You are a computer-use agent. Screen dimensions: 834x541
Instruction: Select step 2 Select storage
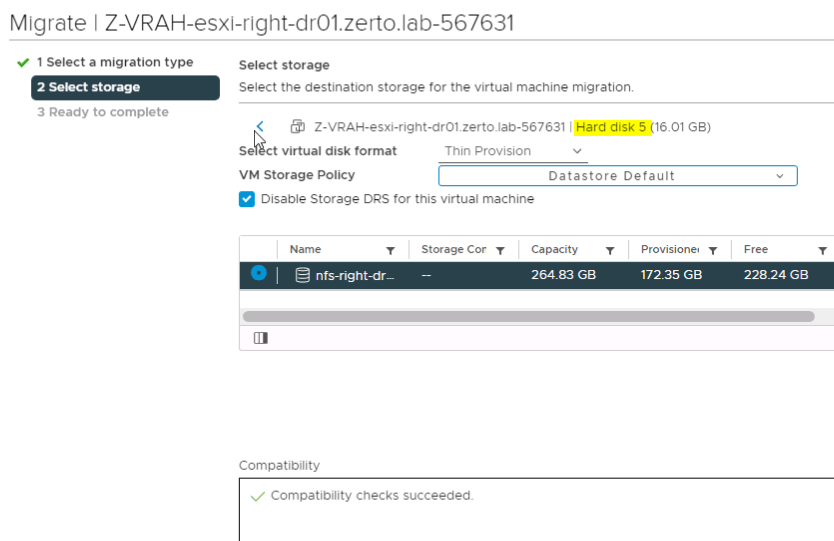(x=124, y=87)
